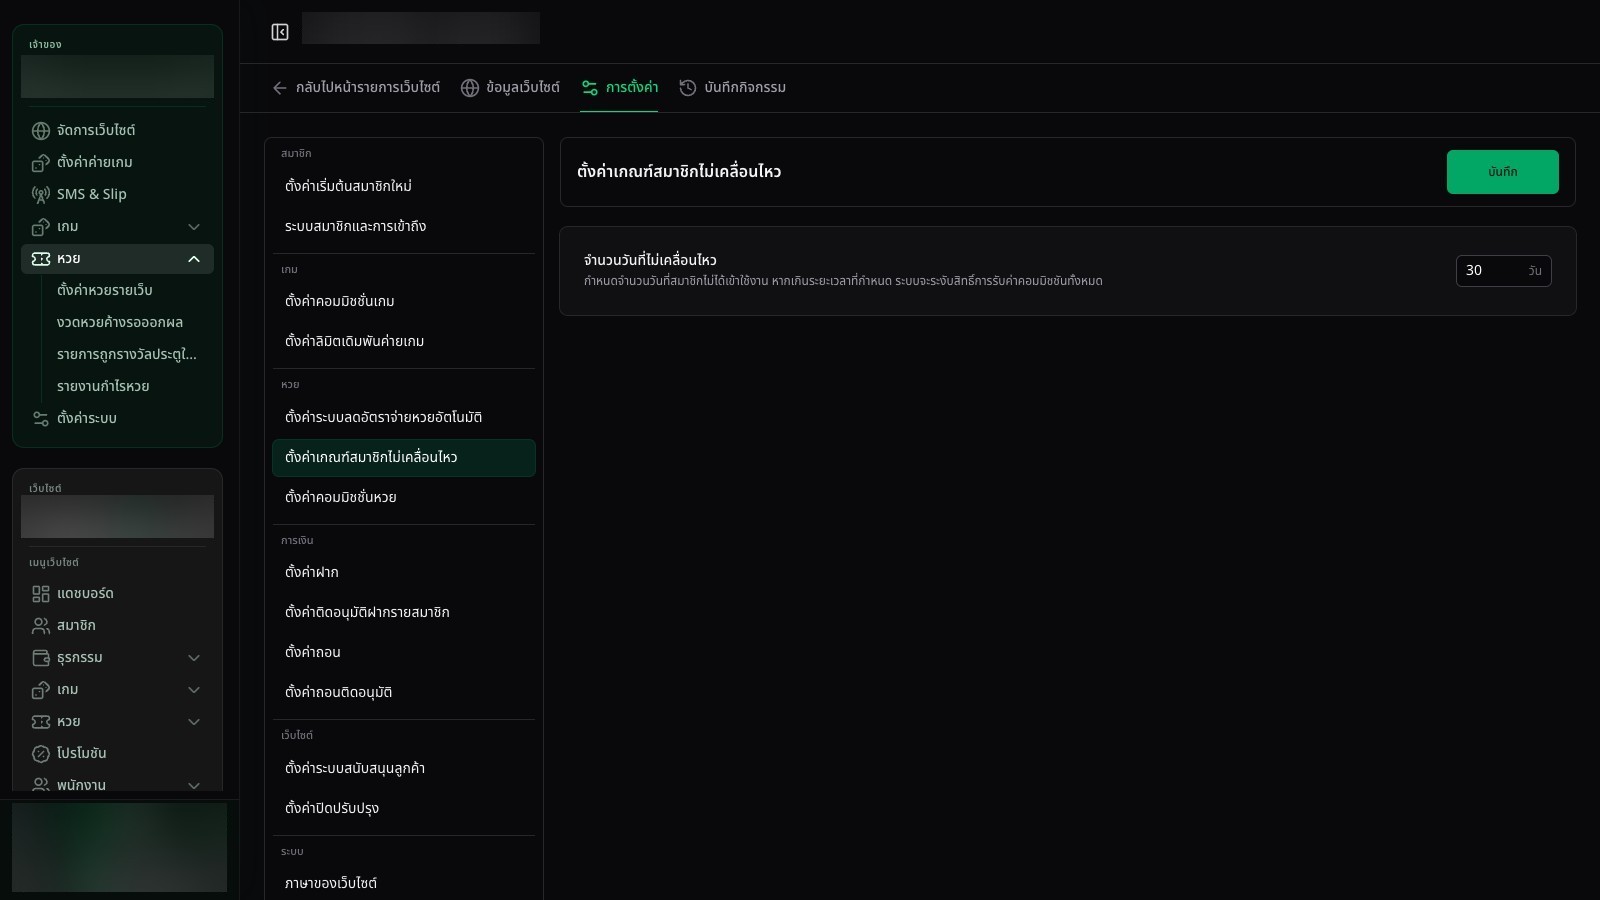Click ตั้งค่าระบบ sliders icon in sidebar
Screen dimensions: 1600x900
point(41,419)
